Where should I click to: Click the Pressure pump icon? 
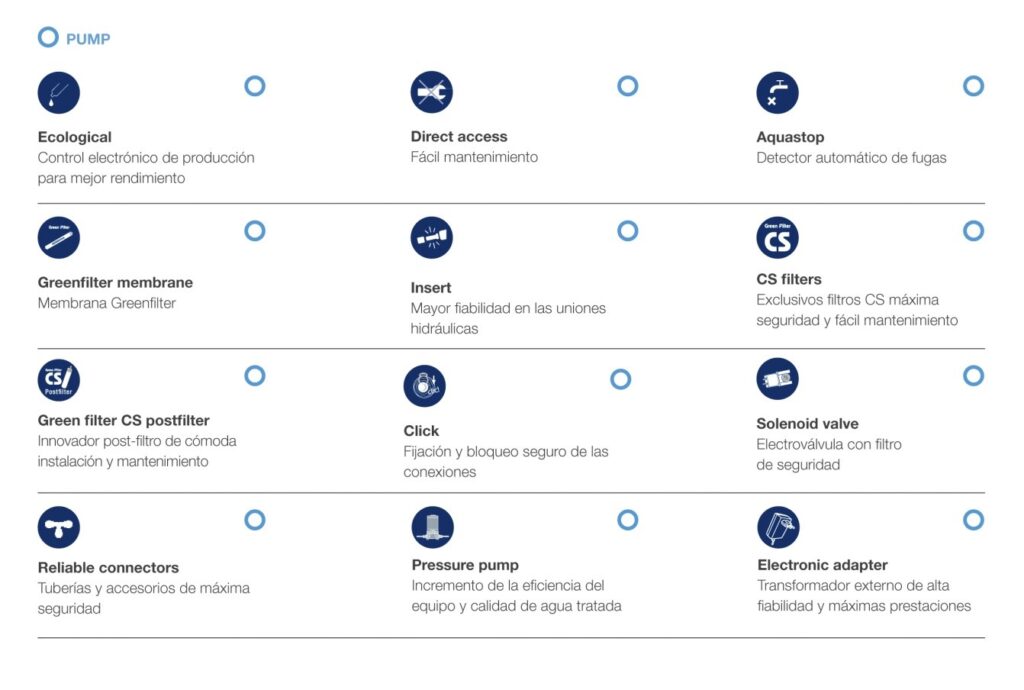click(x=432, y=527)
